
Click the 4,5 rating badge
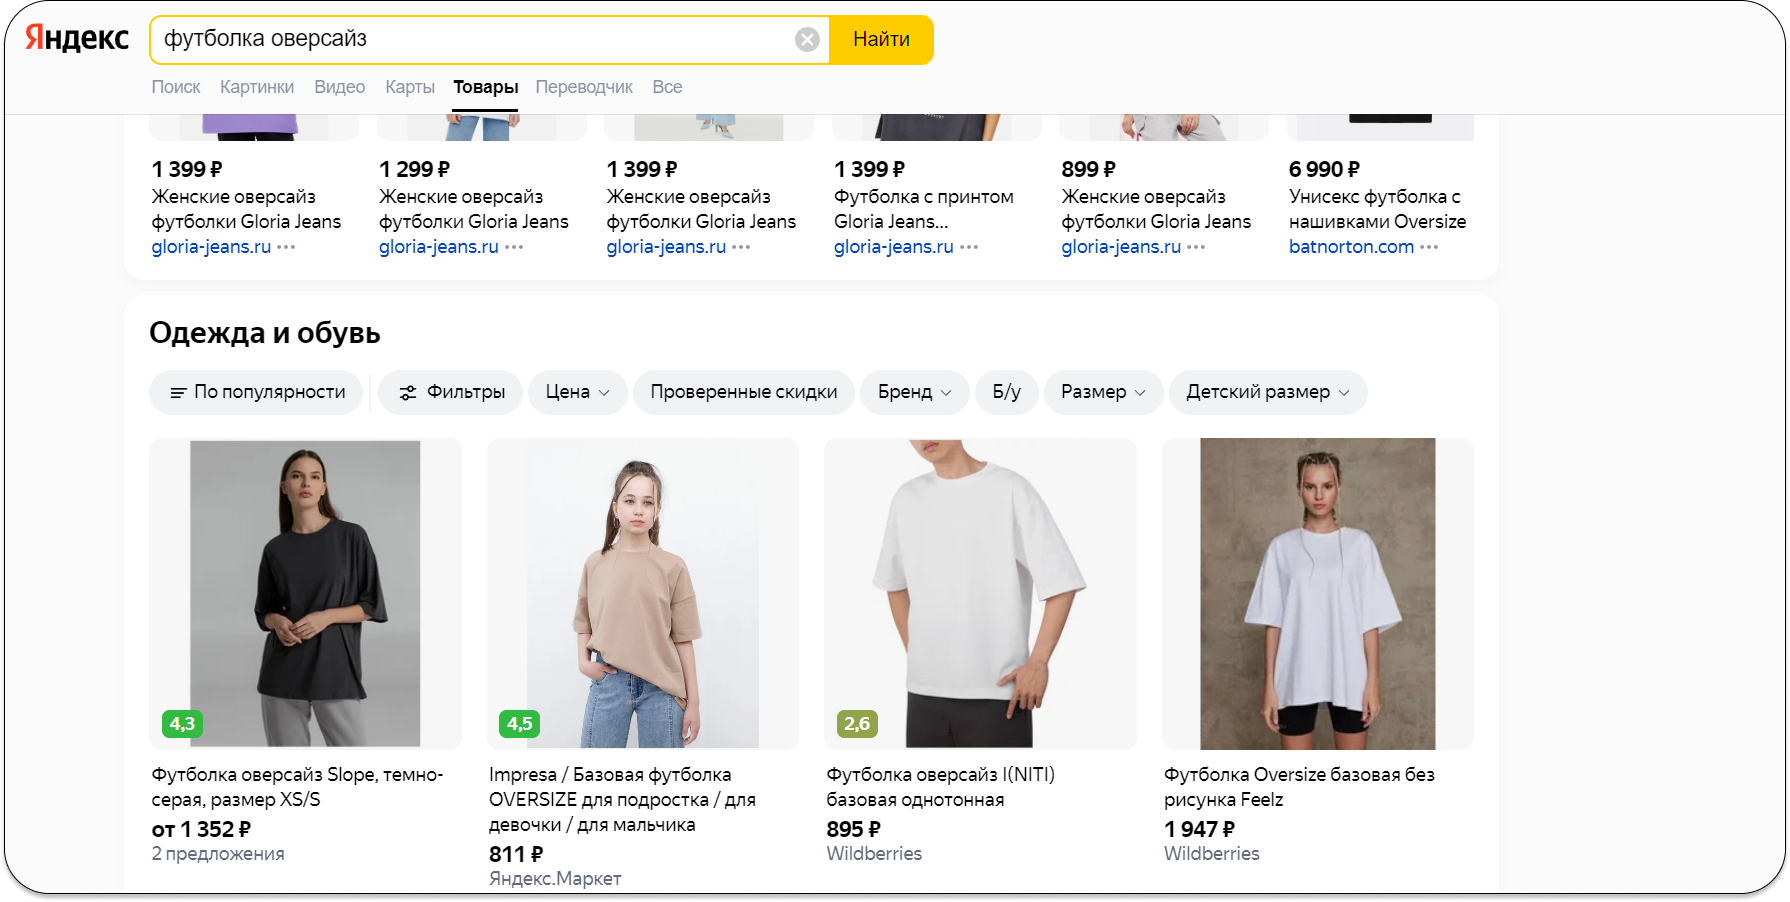[519, 724]
